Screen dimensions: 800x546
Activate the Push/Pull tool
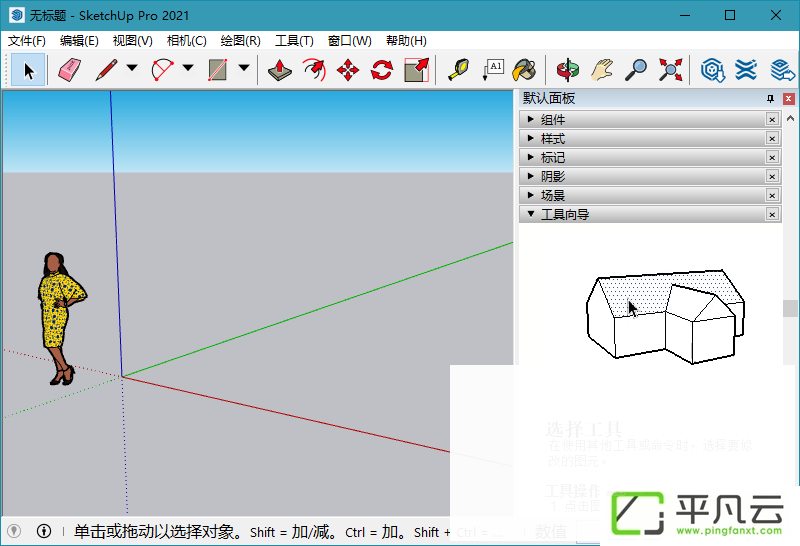point(280,70)
